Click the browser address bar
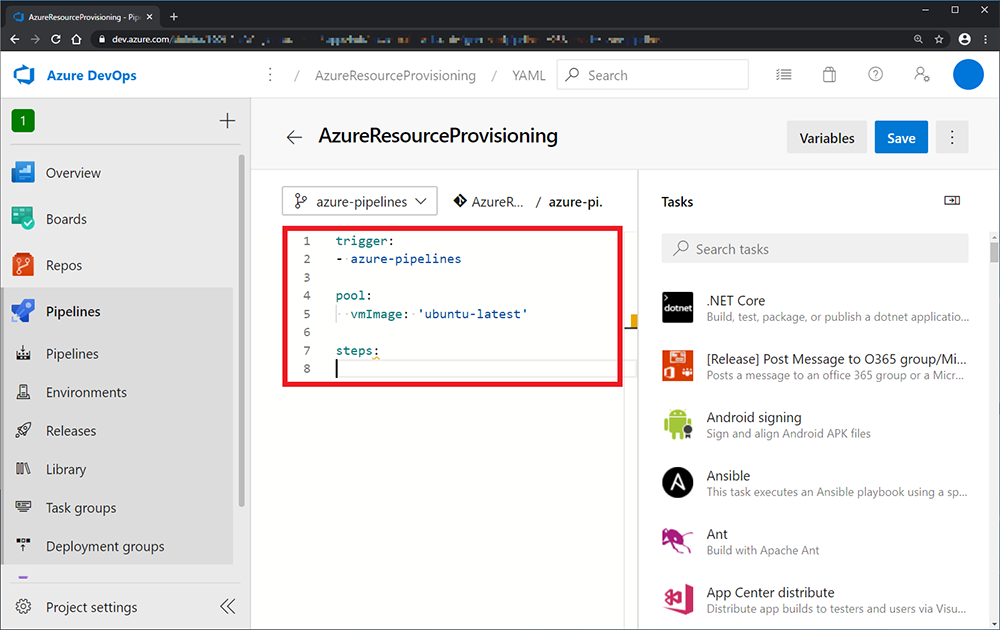1000x630 pixels. tap(497, 40)
